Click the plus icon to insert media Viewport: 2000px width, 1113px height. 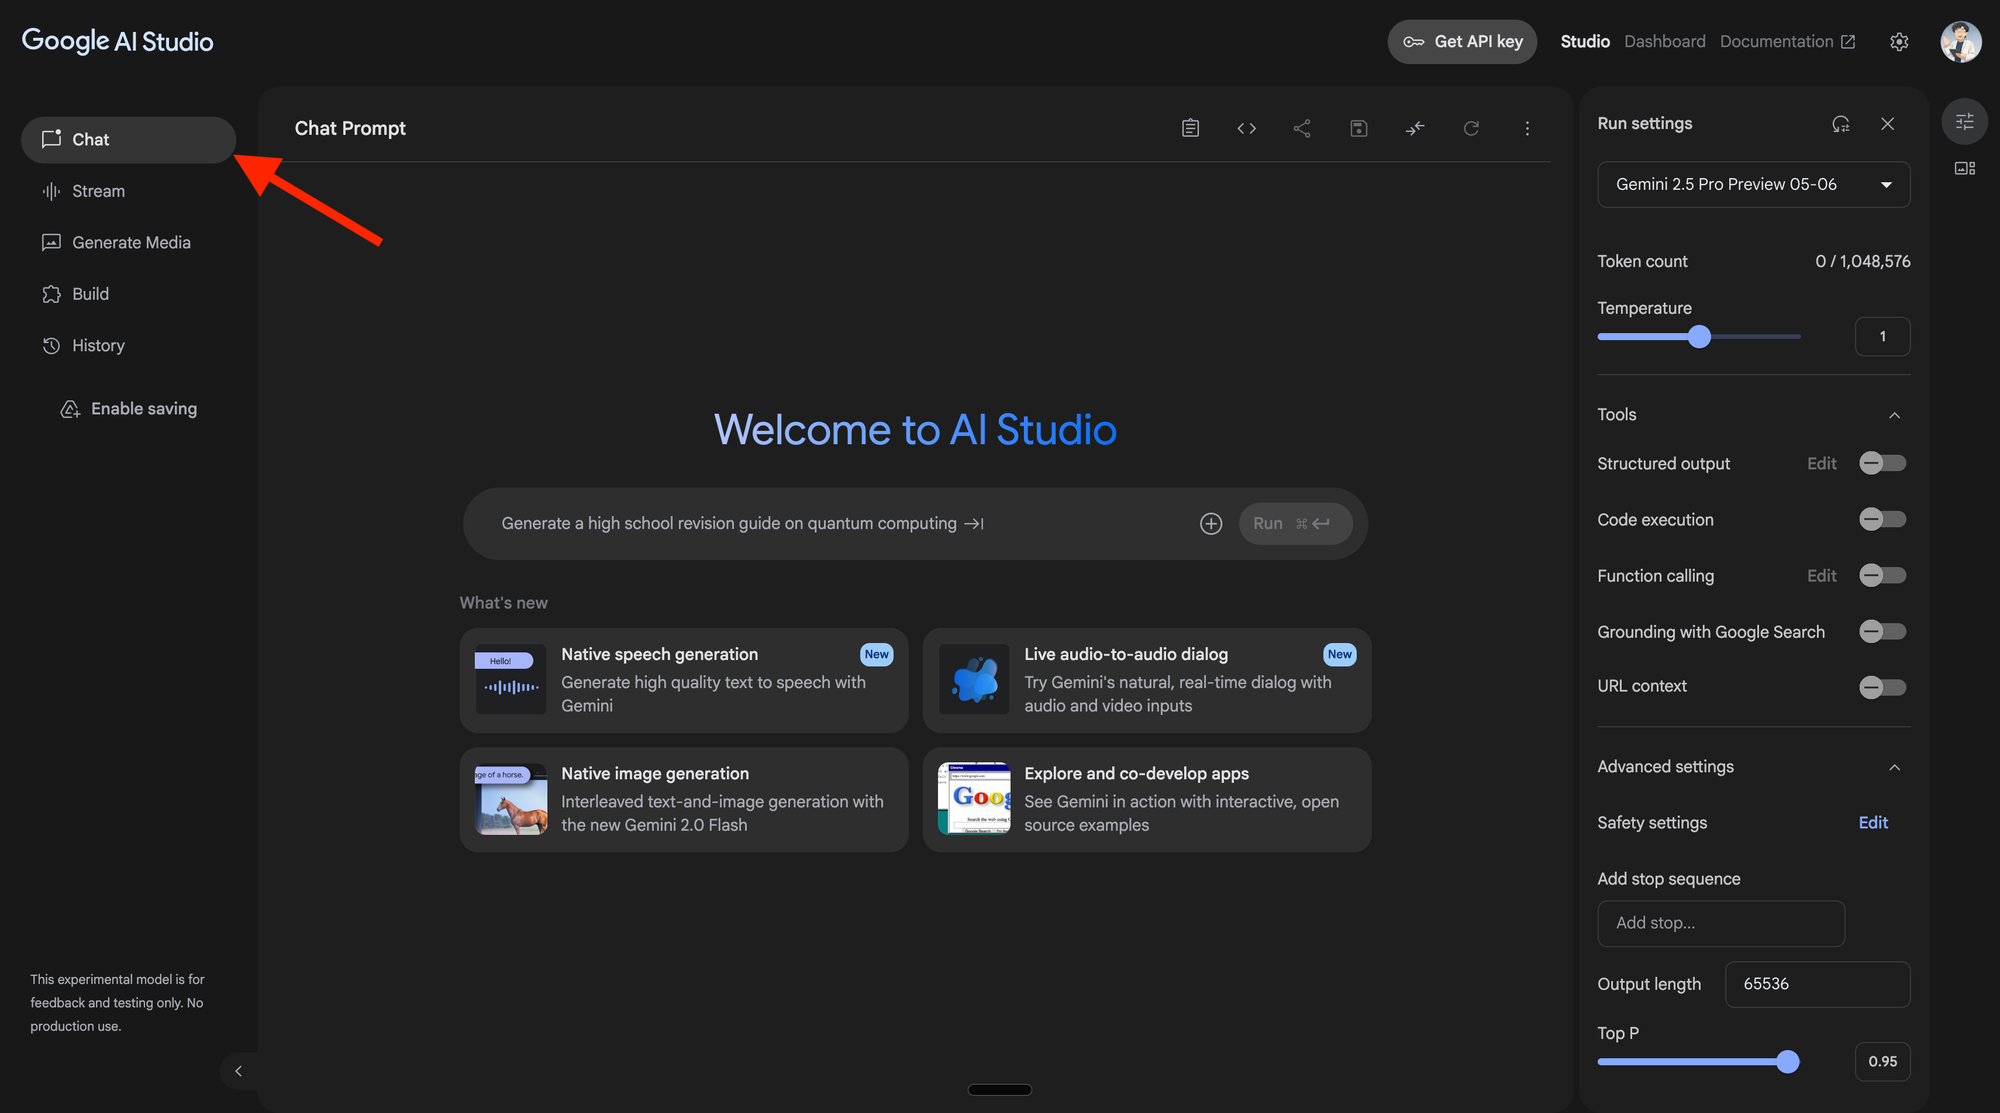[x=1211, y=524]
